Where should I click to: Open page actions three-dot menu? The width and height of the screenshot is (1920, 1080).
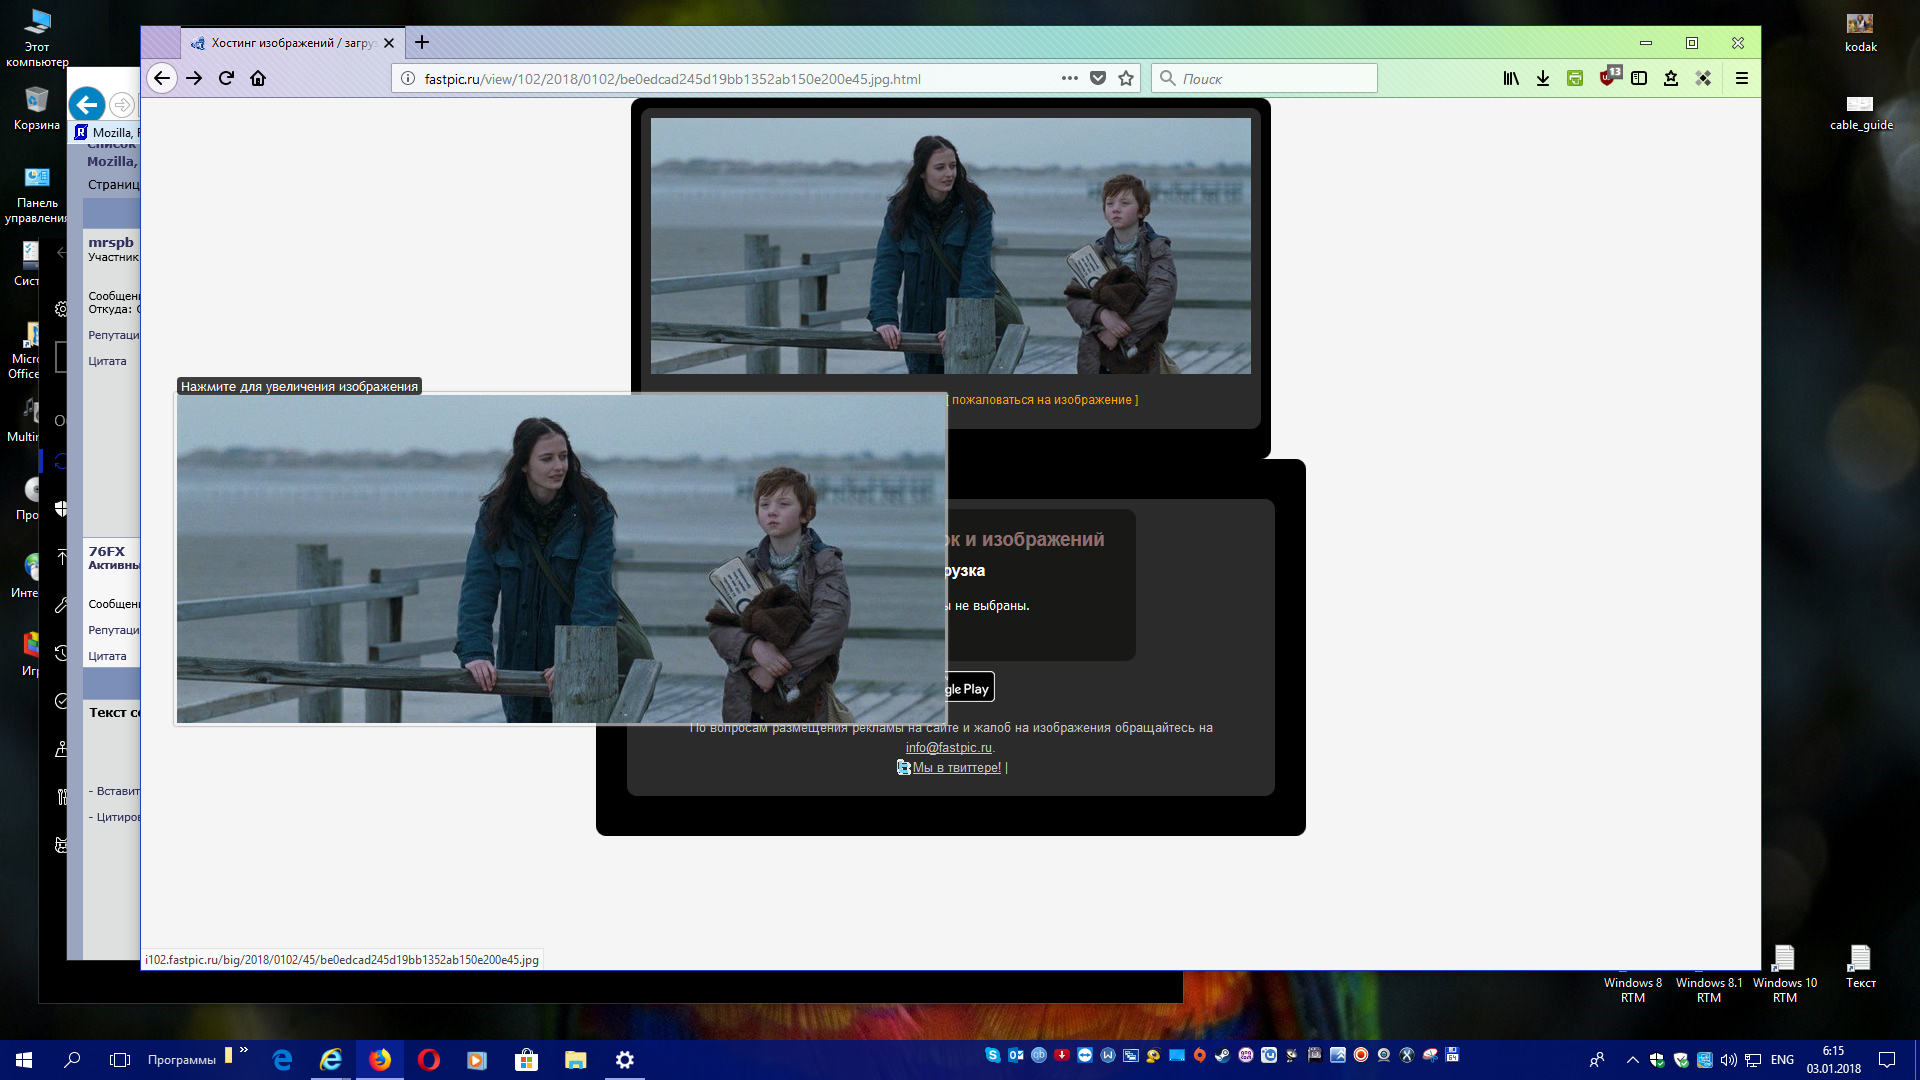click(1069, 78)
